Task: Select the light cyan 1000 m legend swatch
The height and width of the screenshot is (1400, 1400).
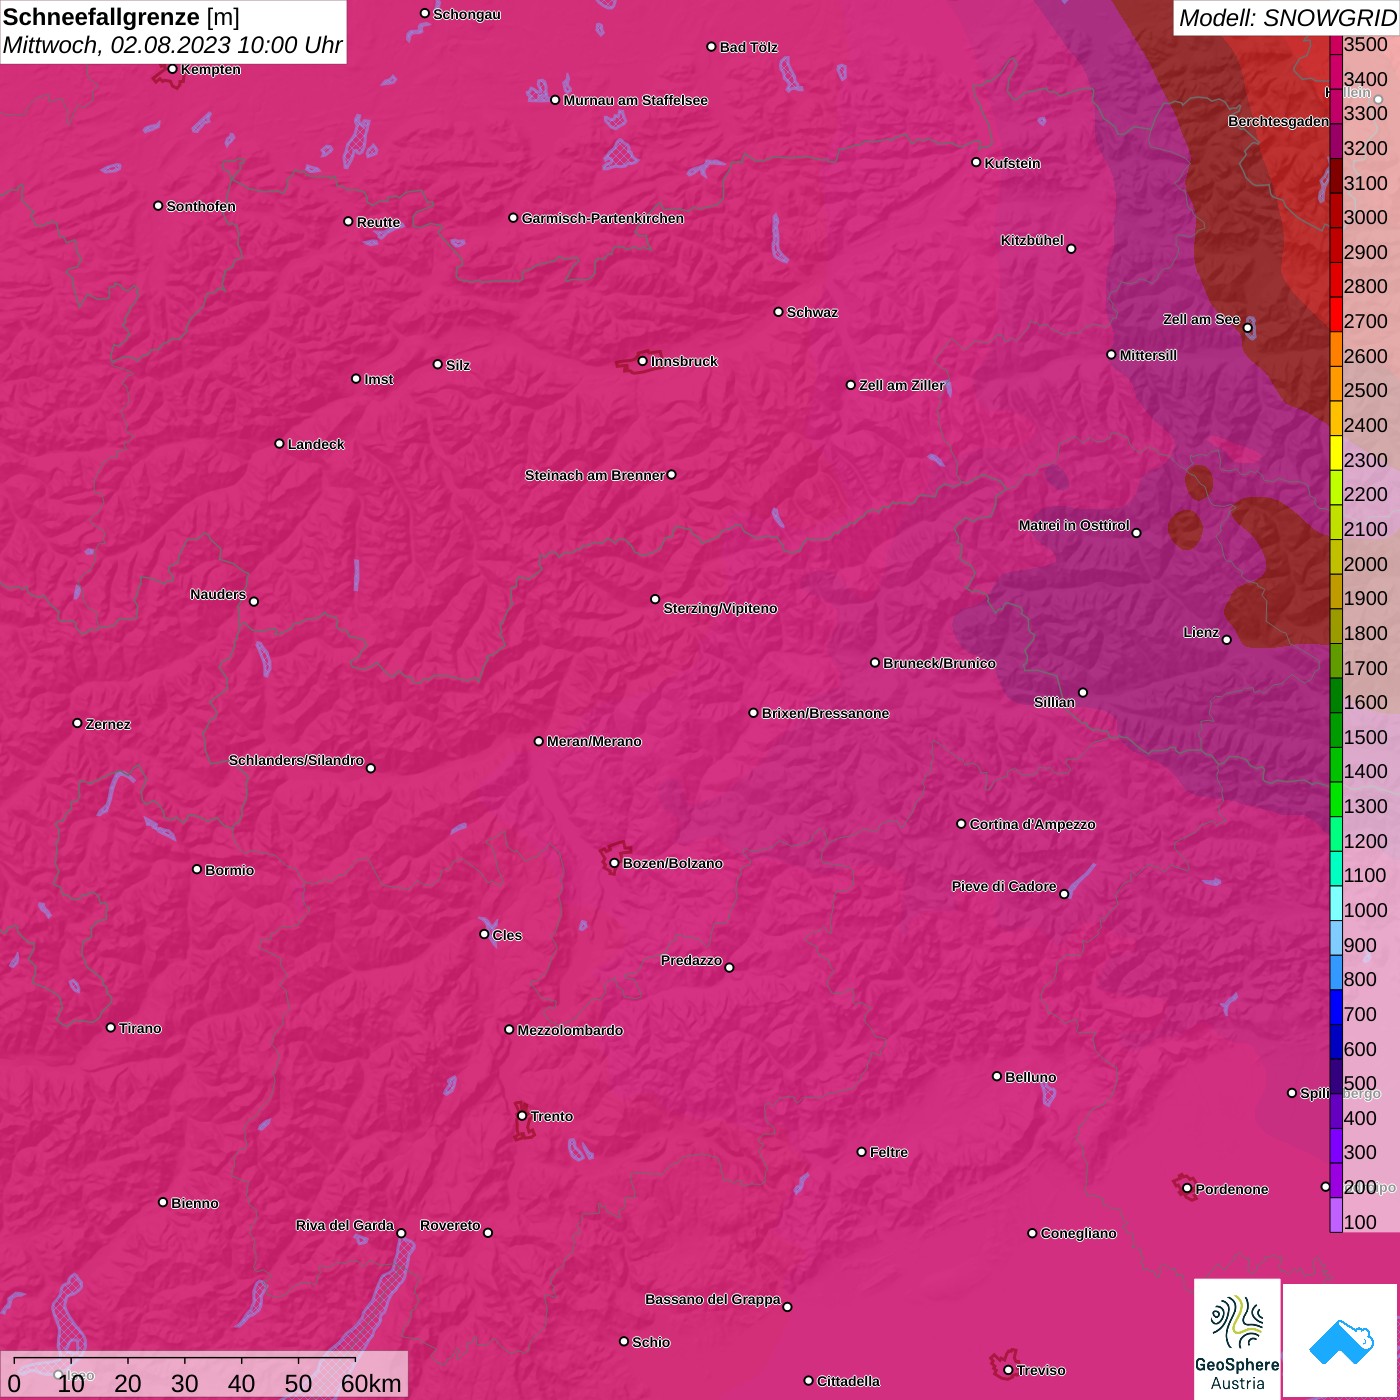Action: click(1335, 903)
